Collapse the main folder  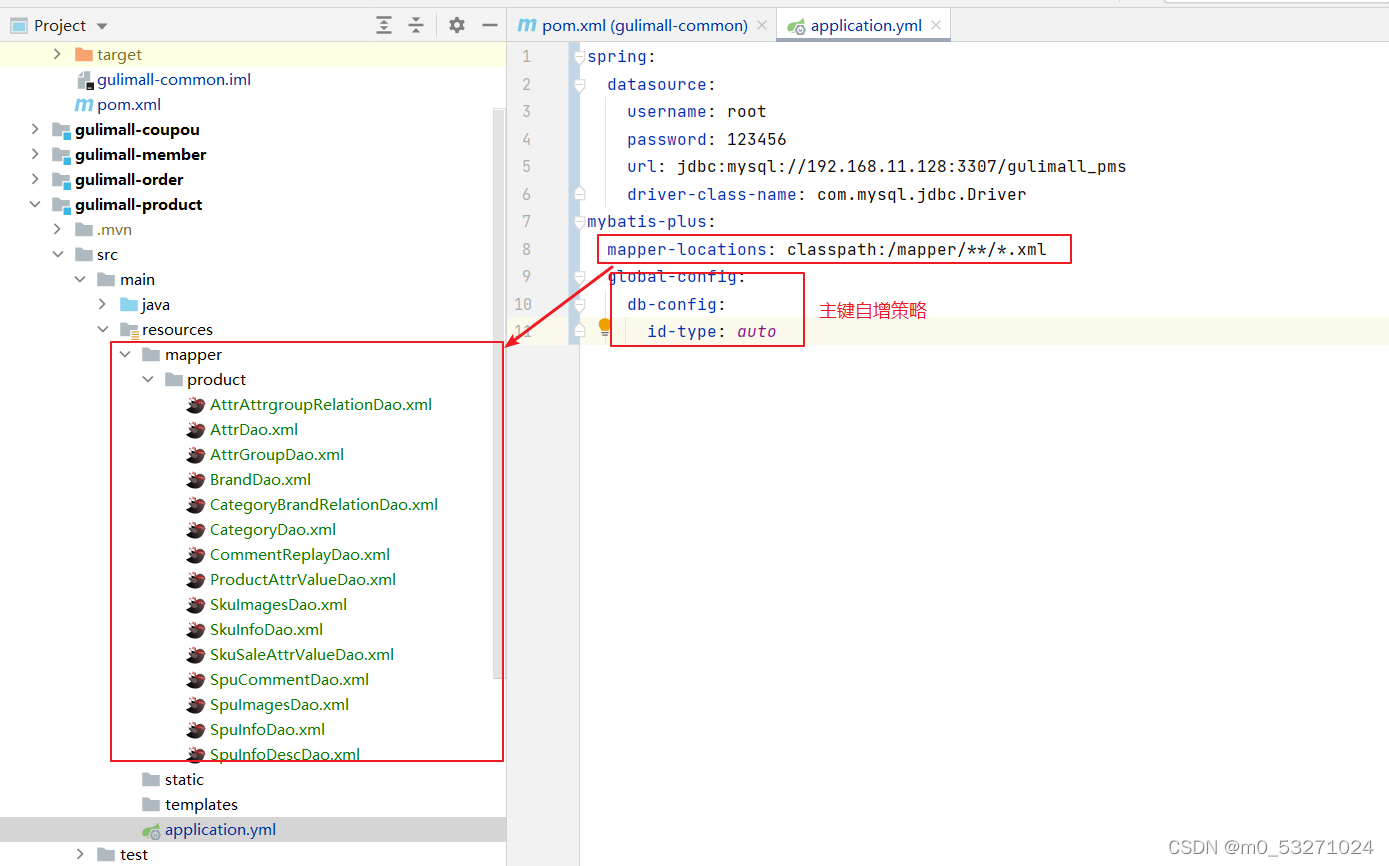80,279
